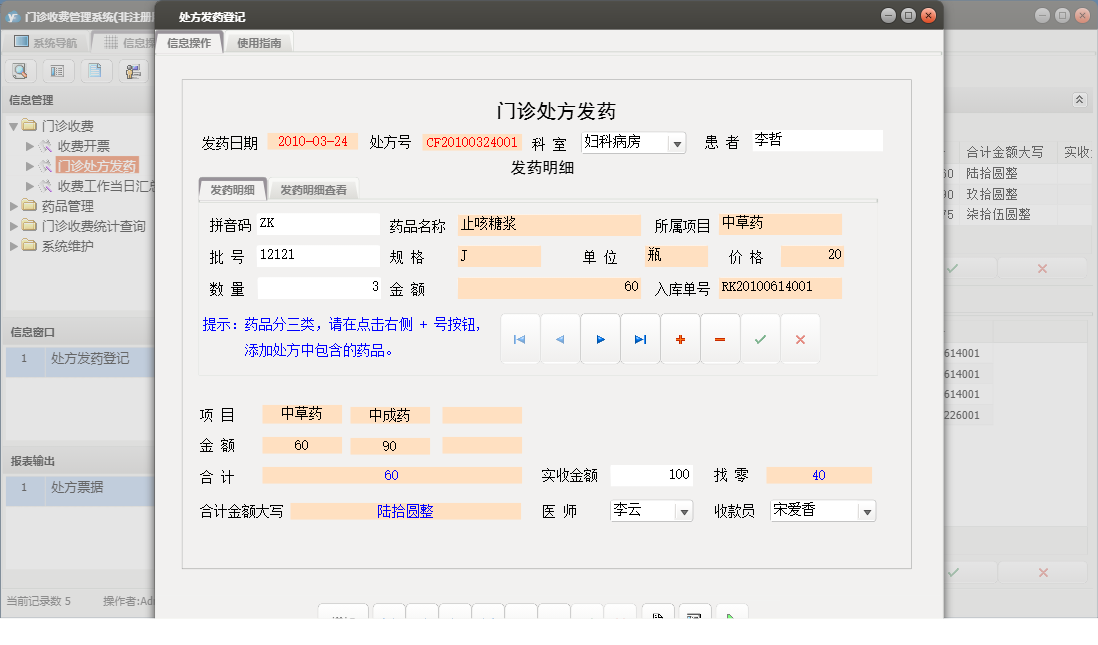Image resolution: width=1098 pixels, height=645 pixels.
Task: Click the red X to cancel the entry
Action: [x=799, y=338]
